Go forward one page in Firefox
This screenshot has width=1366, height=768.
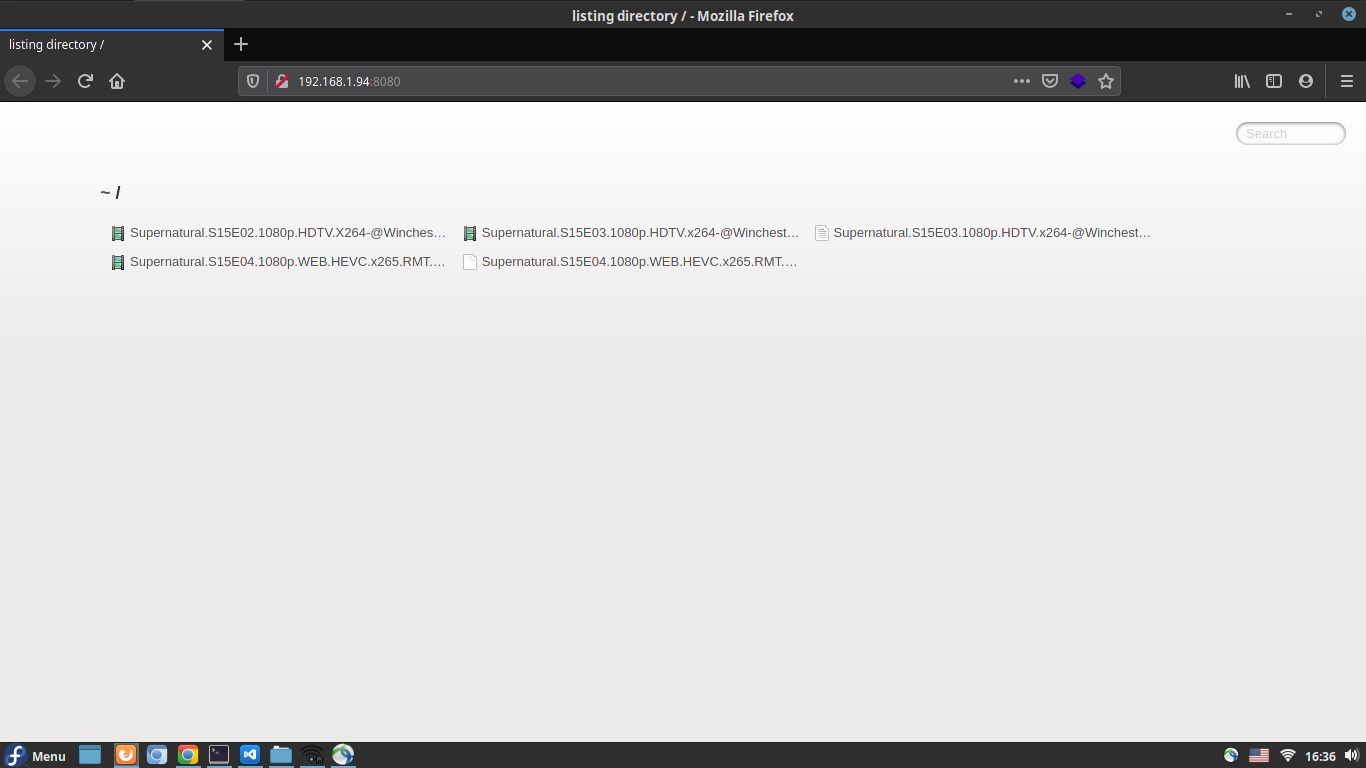(x=53, y=81)
